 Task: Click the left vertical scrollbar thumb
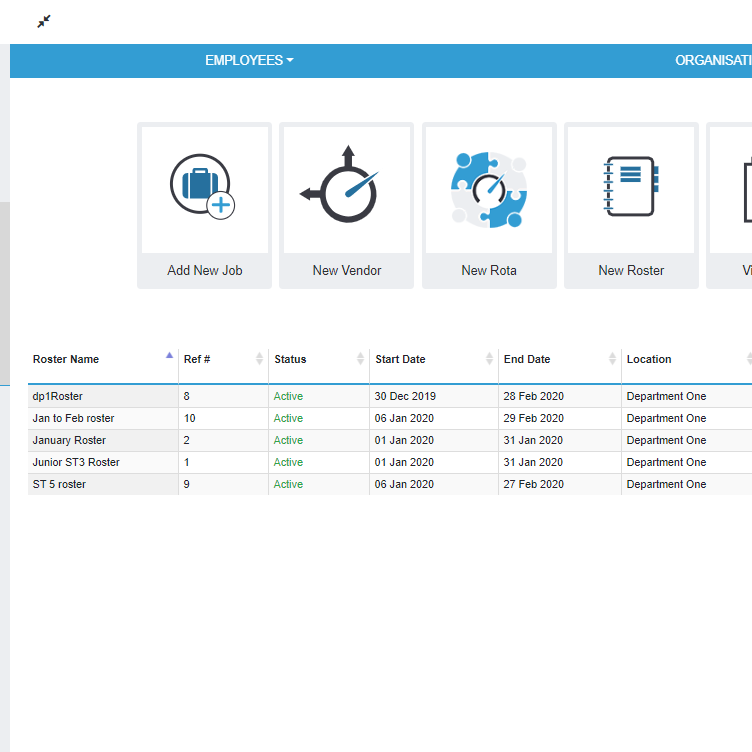click(x=5, y=293)
